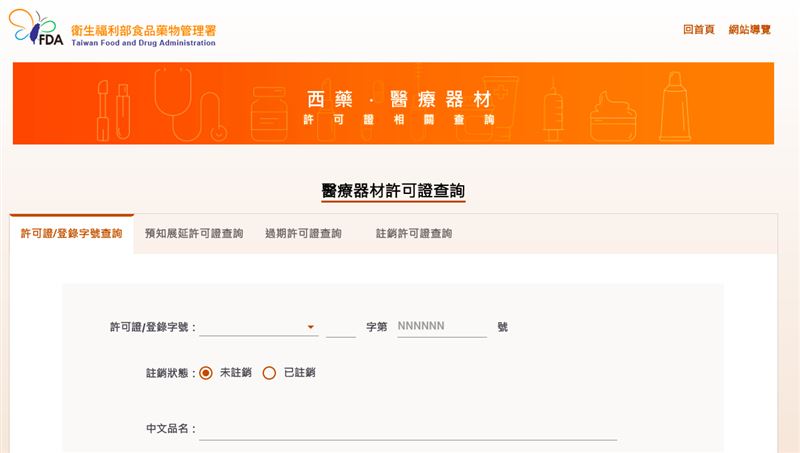Select the 許可證/登錄字號查詢 tab

[71, 234]
